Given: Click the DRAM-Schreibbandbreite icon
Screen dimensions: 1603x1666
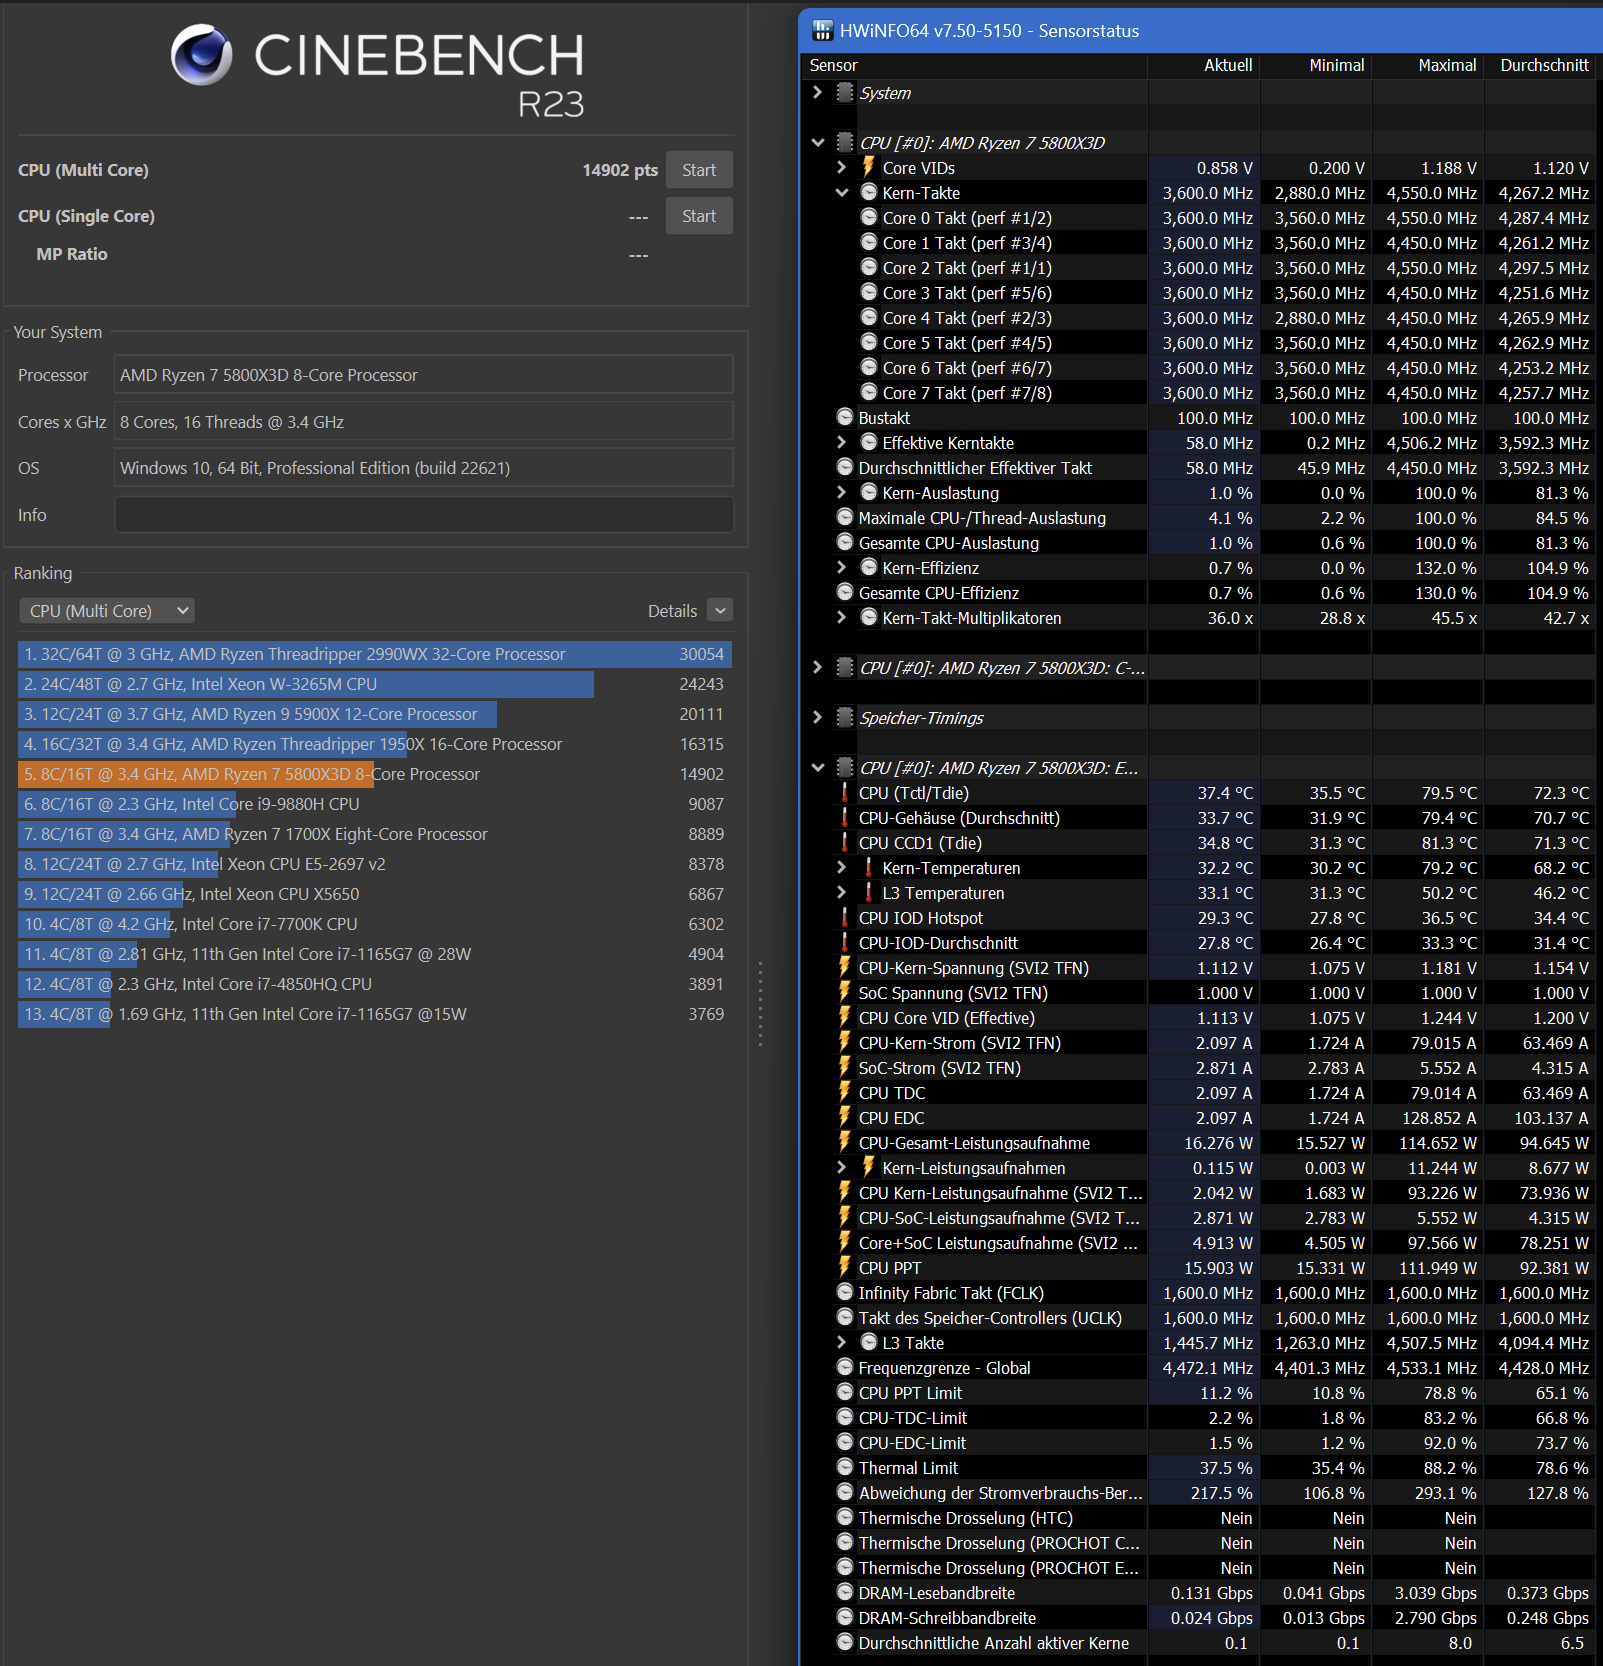Looking at the screenshot, I should pyautogui.click(x=845, y=1617).
